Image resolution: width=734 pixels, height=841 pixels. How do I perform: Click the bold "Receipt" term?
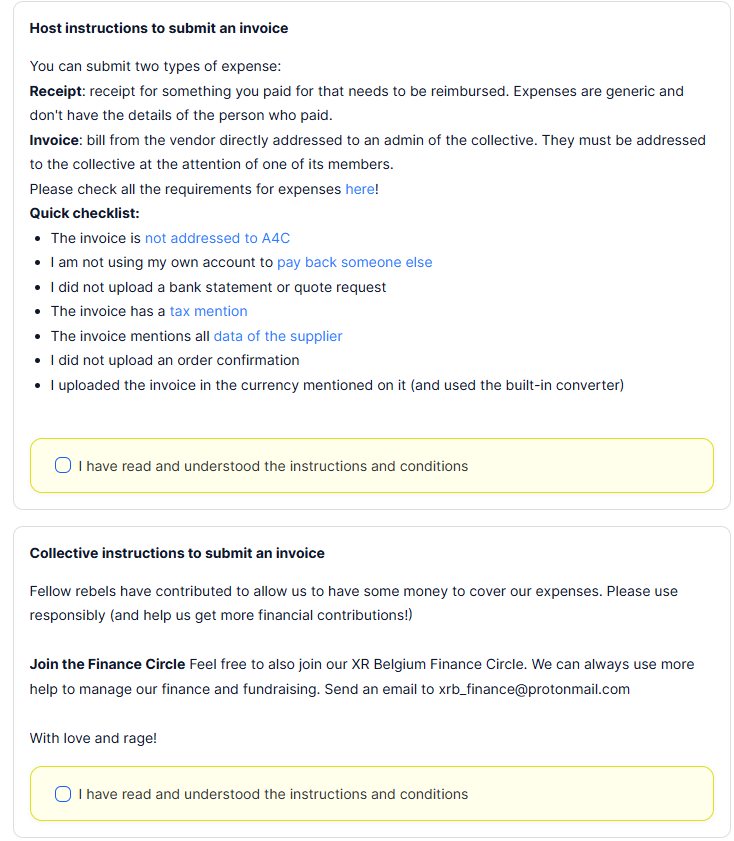pyautogui.click(x=56, y=91)
